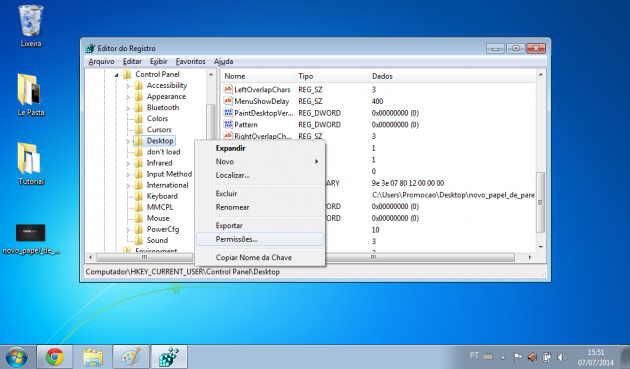Screen dimensions: 630x369
Task: Expand the Accessibility key
Action: (128, 86)
